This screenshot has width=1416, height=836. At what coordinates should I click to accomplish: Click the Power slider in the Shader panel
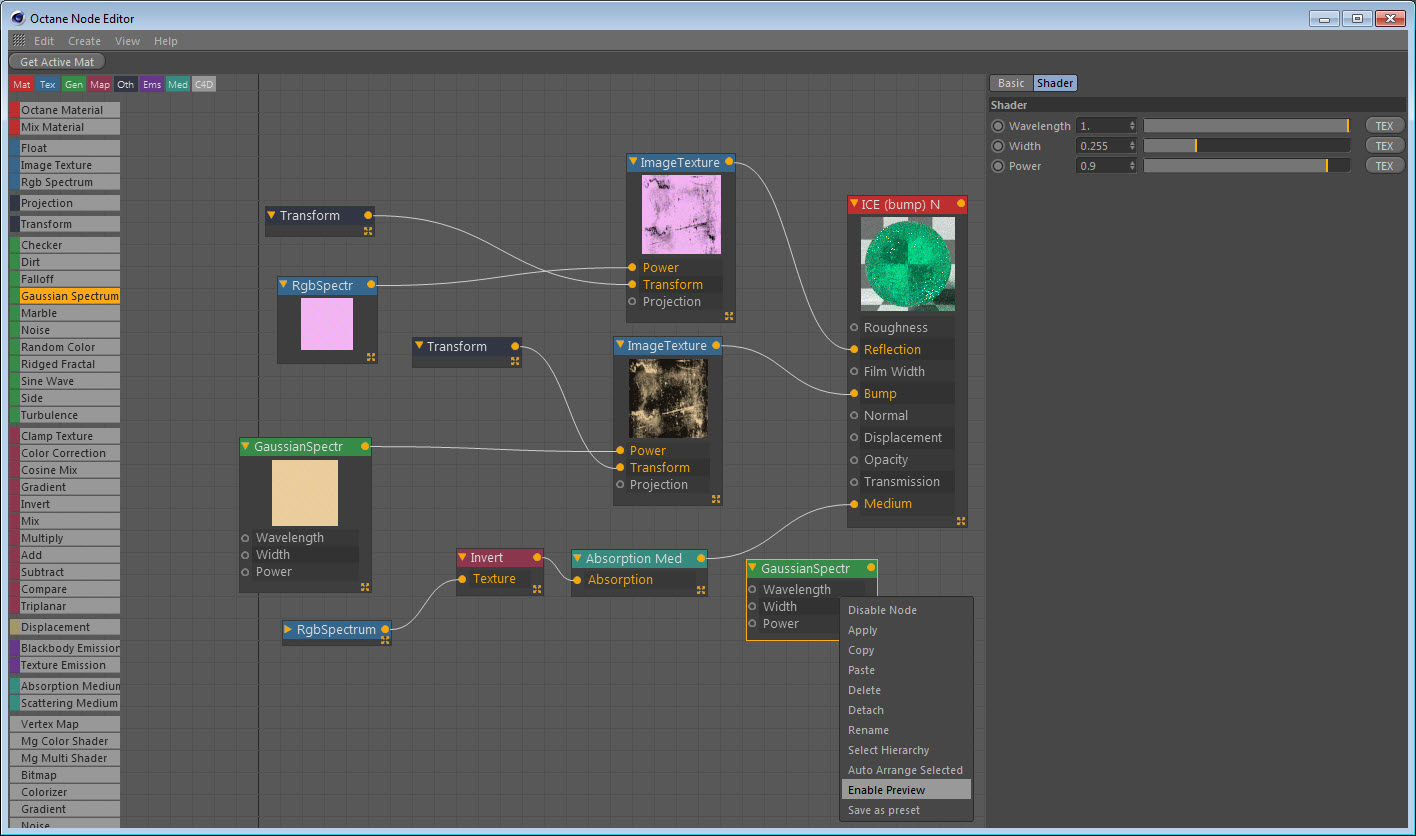1247,166
